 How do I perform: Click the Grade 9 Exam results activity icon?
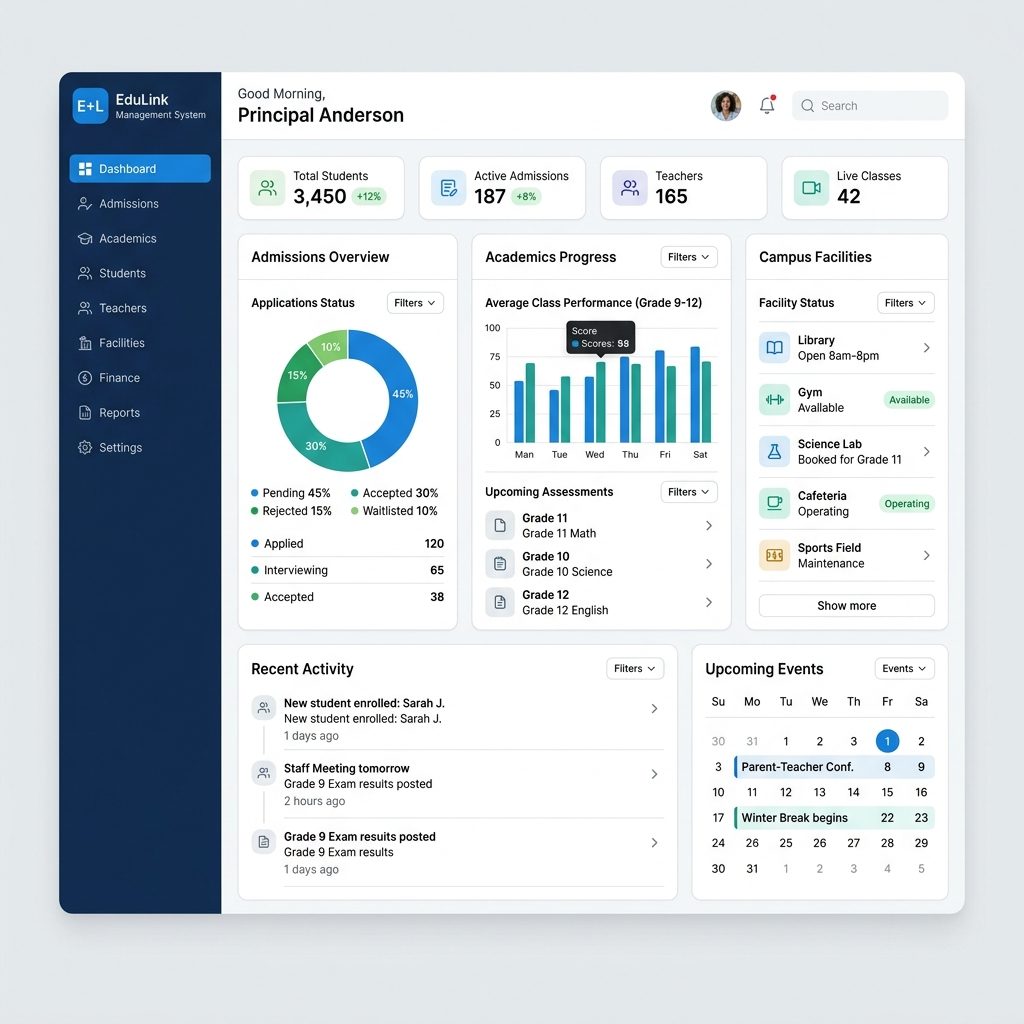(264, 842)
